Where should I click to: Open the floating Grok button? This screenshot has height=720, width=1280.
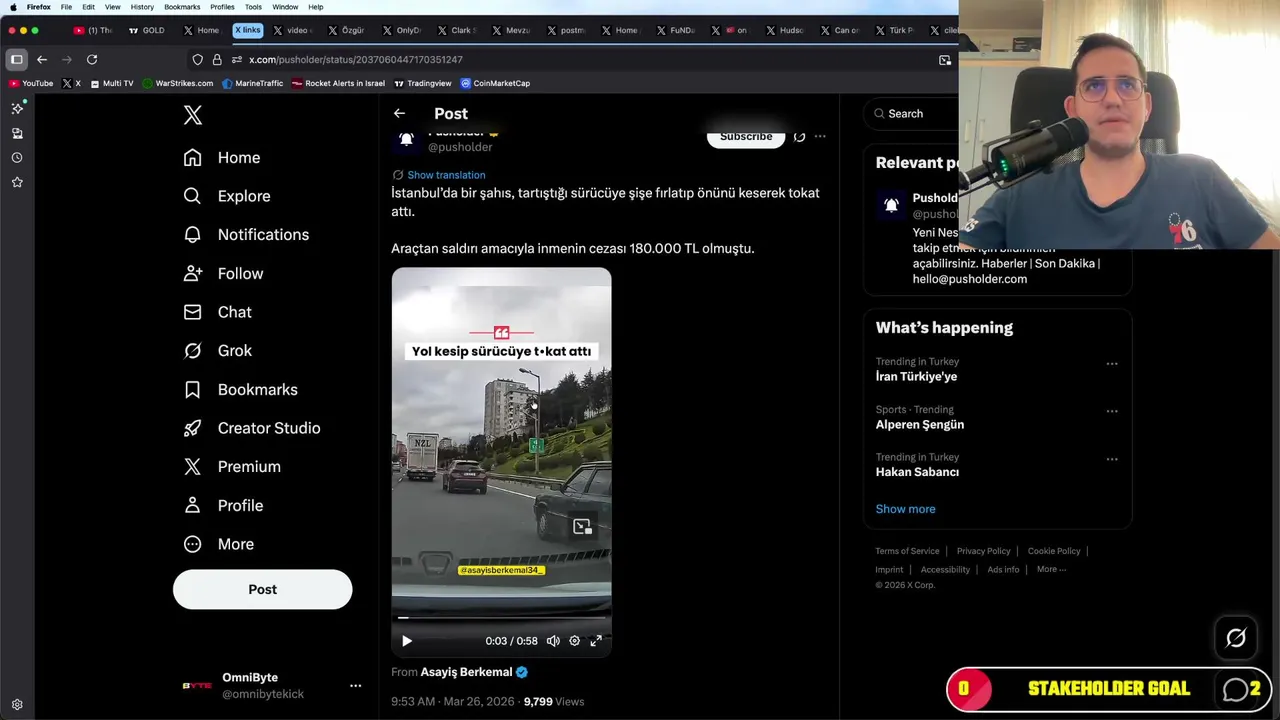(1236, 638)
